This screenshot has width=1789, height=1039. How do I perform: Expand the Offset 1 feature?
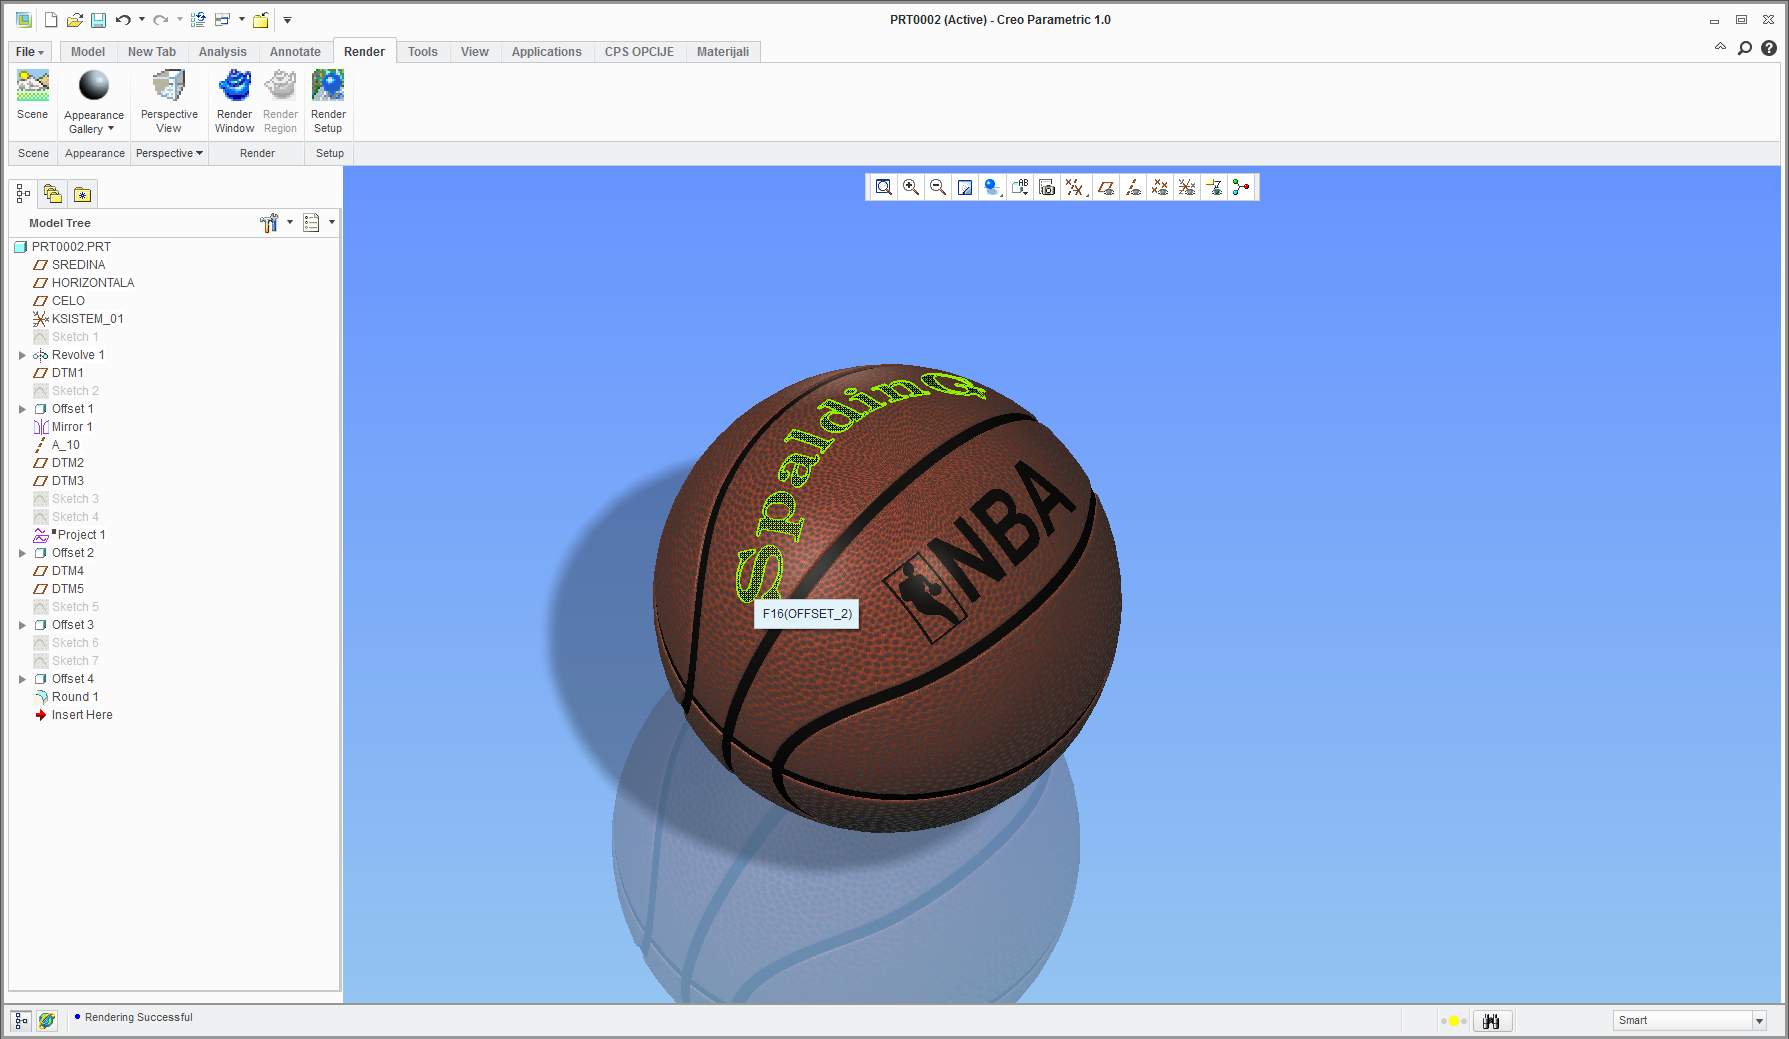(22, 409)
